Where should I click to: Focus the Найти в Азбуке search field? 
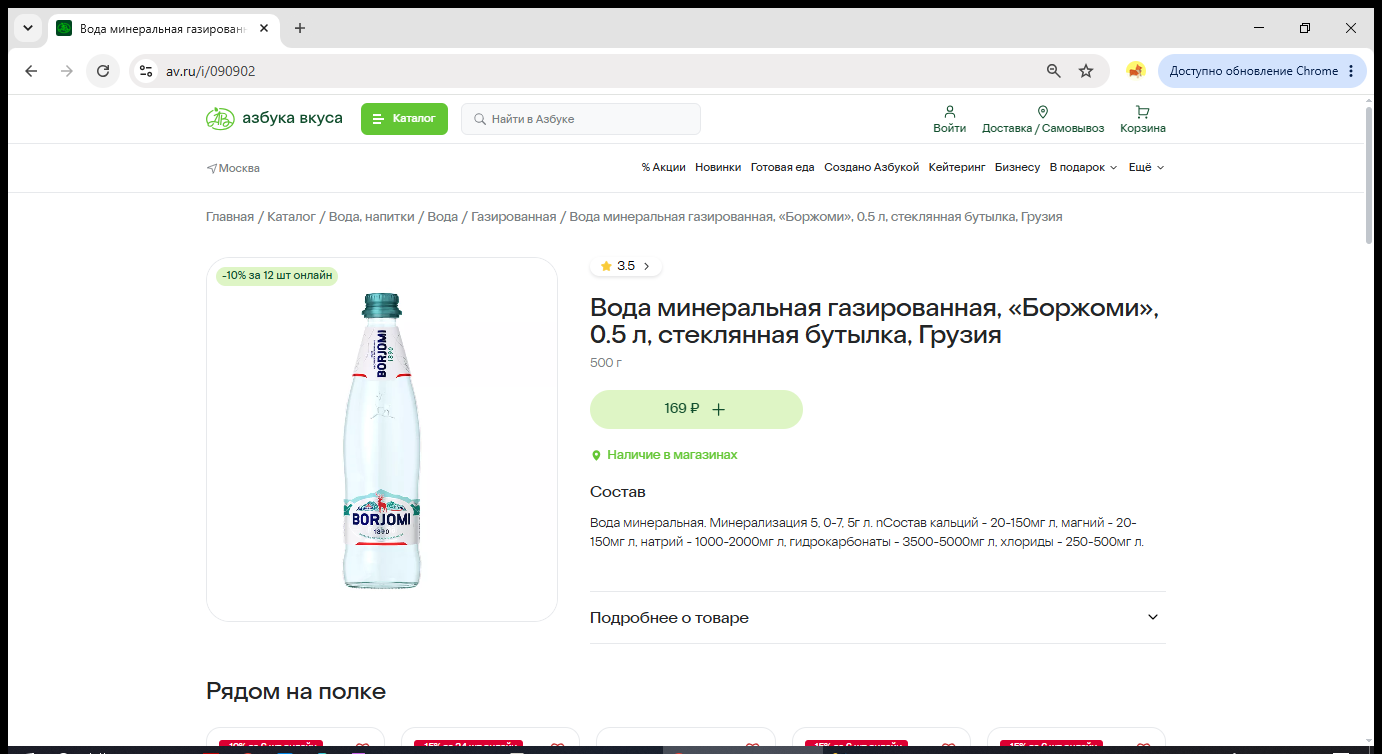tap(581, 119)
